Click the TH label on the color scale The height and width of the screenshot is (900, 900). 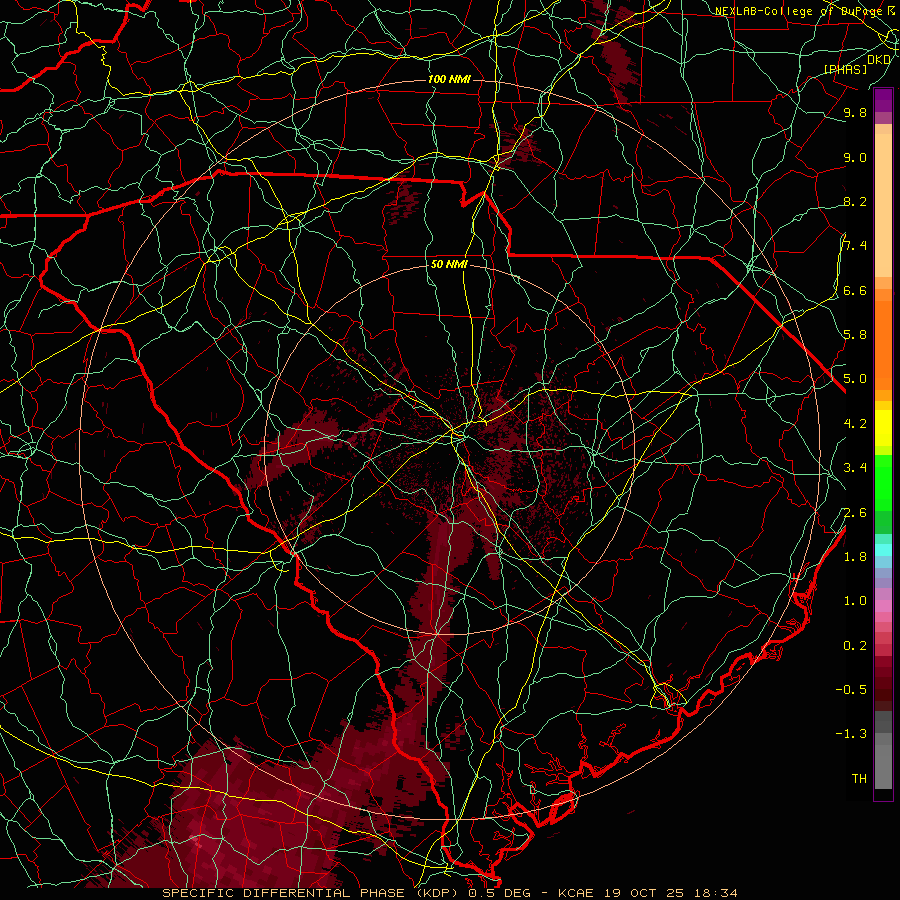859,779
